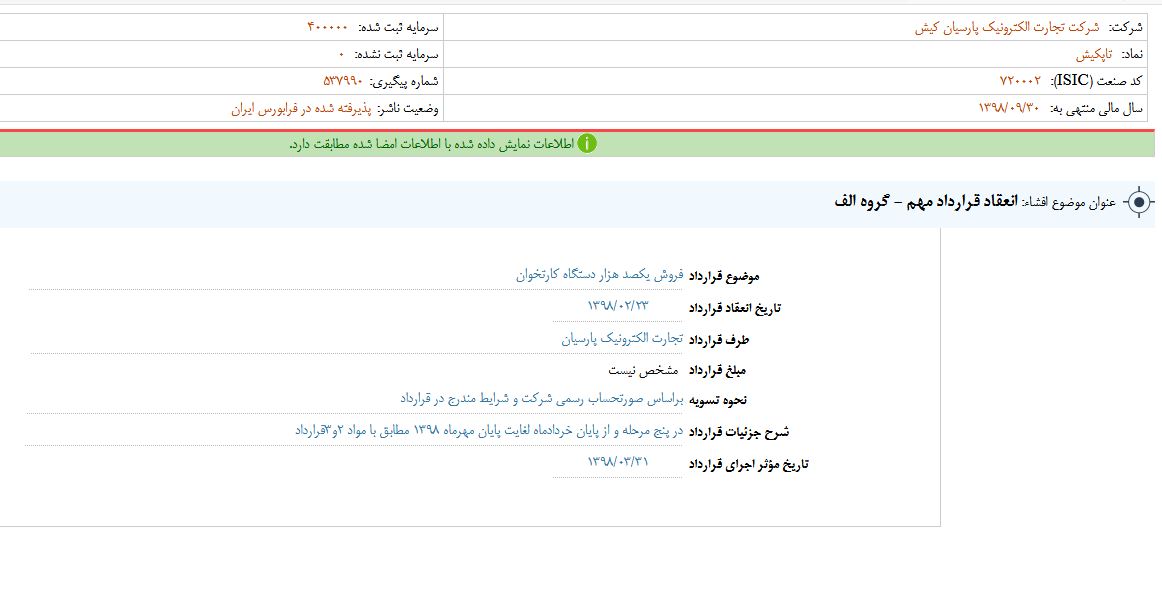Click the settlement method field text

541,399
